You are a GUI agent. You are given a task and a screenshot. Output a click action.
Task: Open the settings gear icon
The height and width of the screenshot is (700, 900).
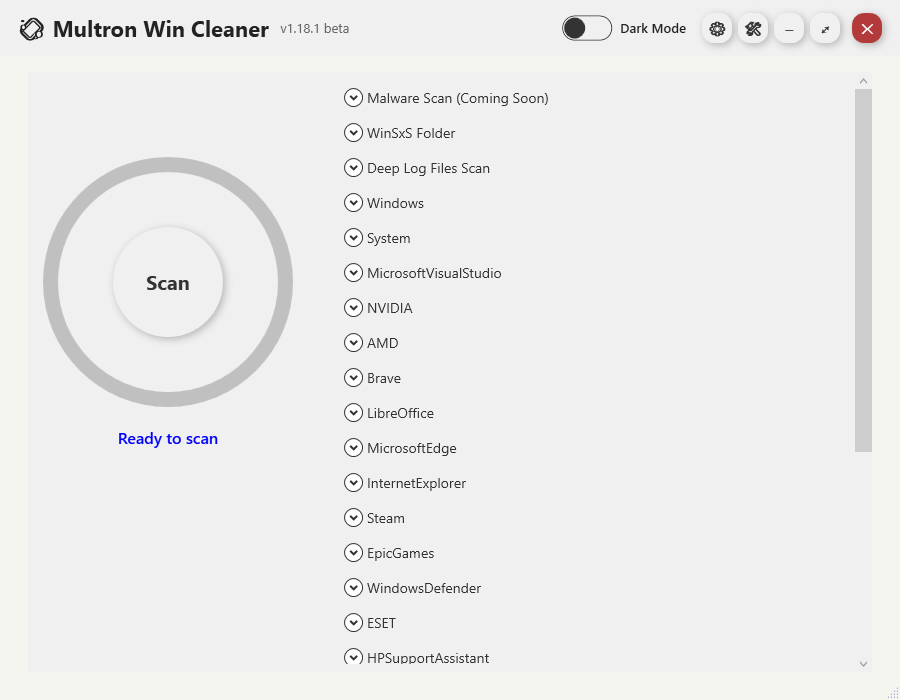tap(717, 29)
